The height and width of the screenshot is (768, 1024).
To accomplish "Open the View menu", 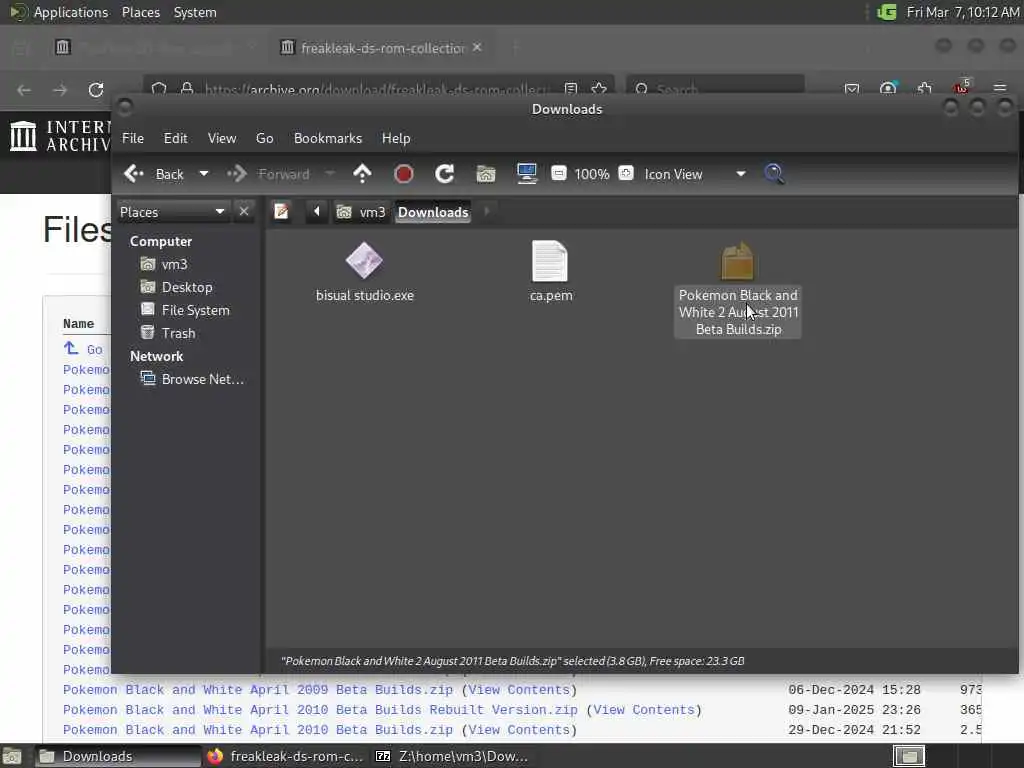I will click(222, 138).
